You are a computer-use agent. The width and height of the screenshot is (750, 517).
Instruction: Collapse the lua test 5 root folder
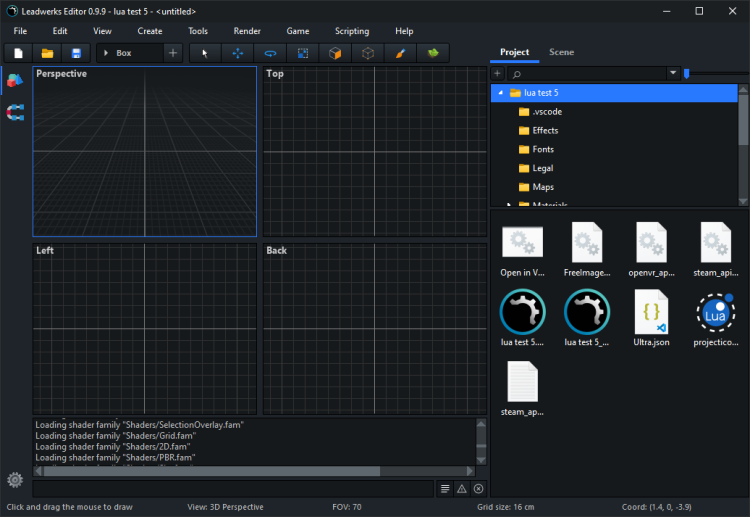pos(499,92)
